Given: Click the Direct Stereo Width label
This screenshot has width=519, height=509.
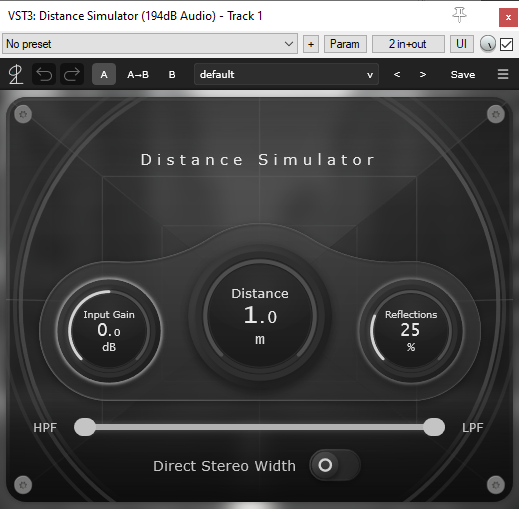Looking at the screenshot, I should (x=224, y=466).
